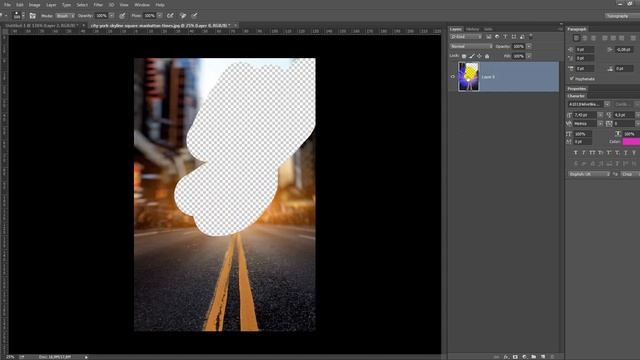
Task: Click the Opacity value field in options bar
Action: [101, 16]
